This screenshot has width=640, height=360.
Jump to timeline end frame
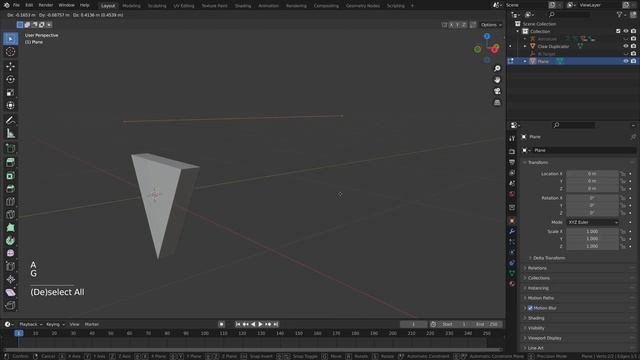276,324
